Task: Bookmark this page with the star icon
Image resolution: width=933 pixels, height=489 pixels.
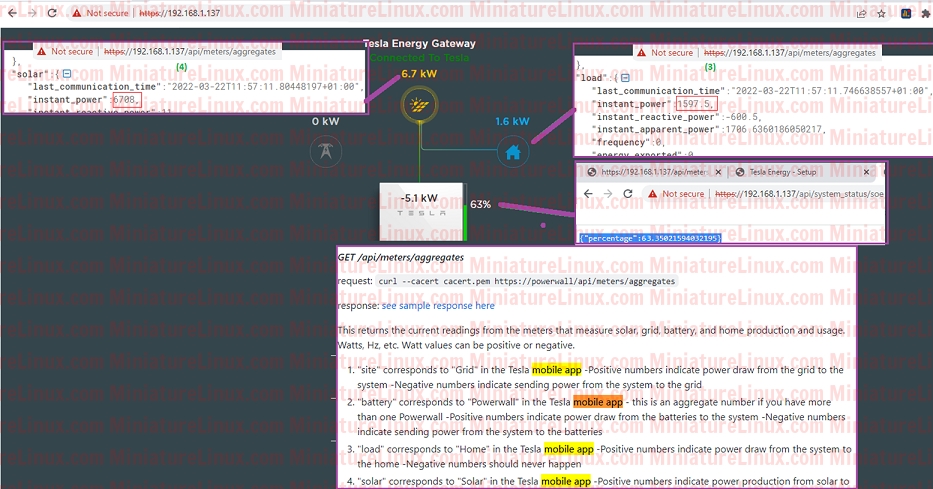Action: 881,13
